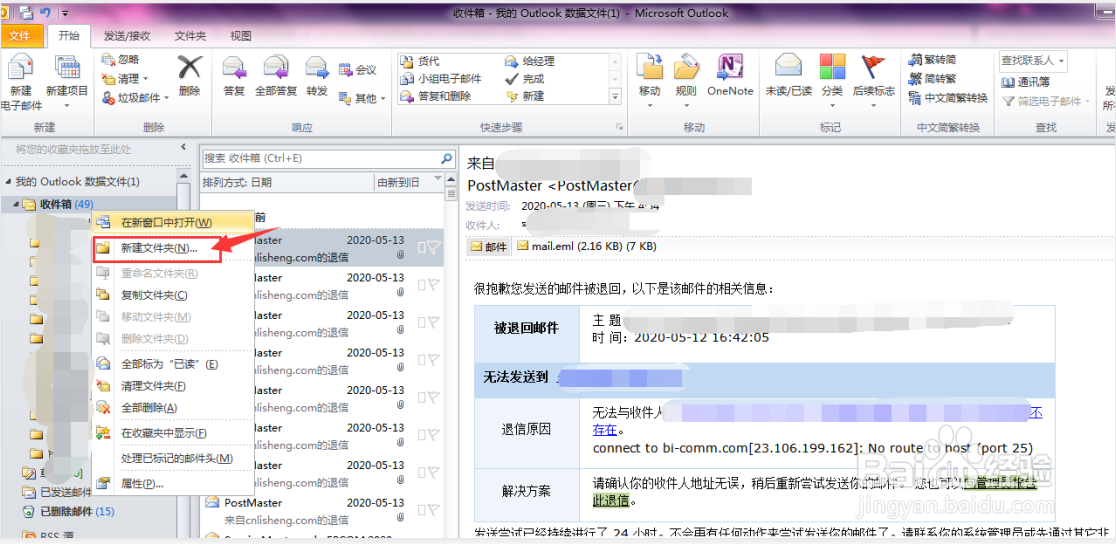Select Done (完成) quick step
This screenshot has height=544, width=1116.
click(x=525, y=79)
